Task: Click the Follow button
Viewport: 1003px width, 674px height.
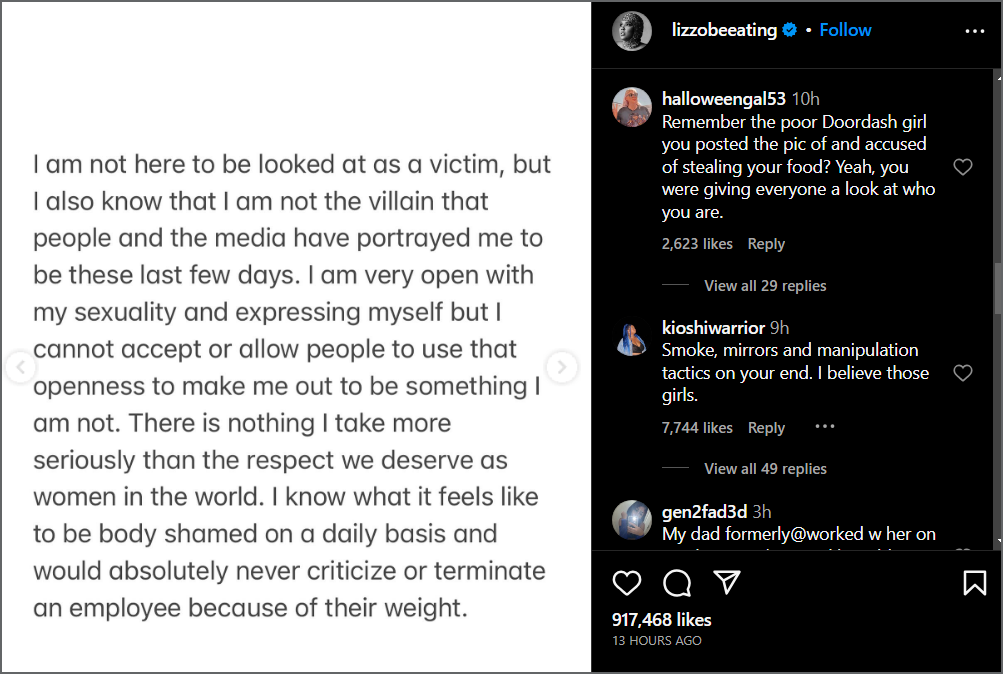Action: [845, 30]
